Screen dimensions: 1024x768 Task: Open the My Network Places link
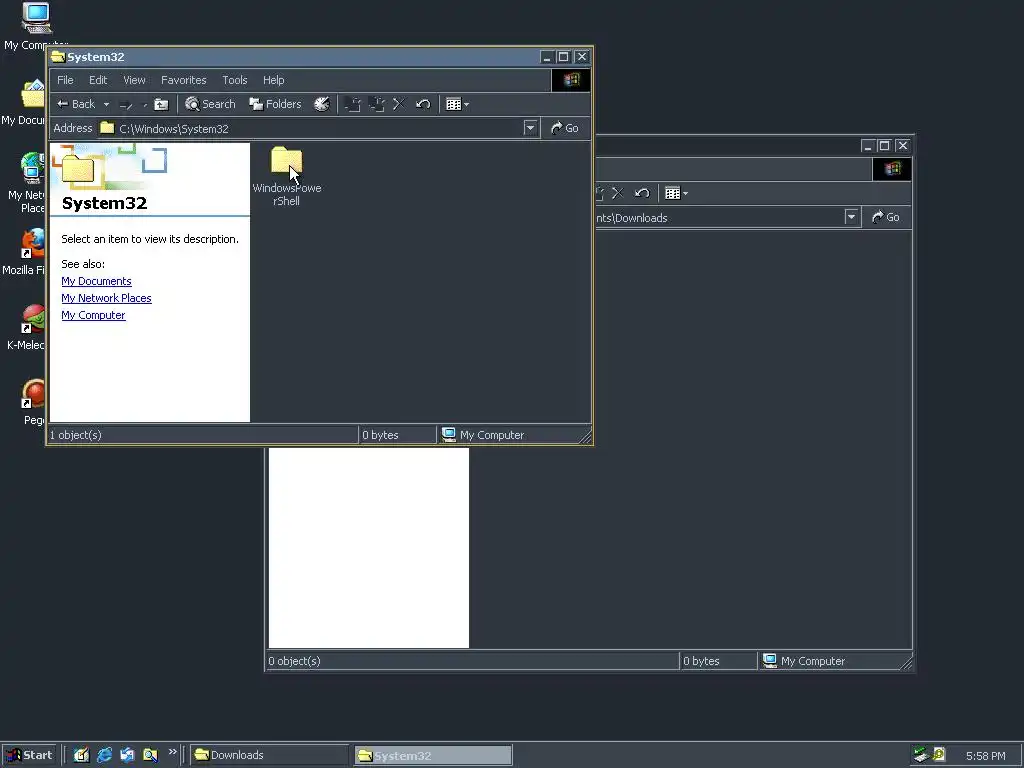point(106,298)
